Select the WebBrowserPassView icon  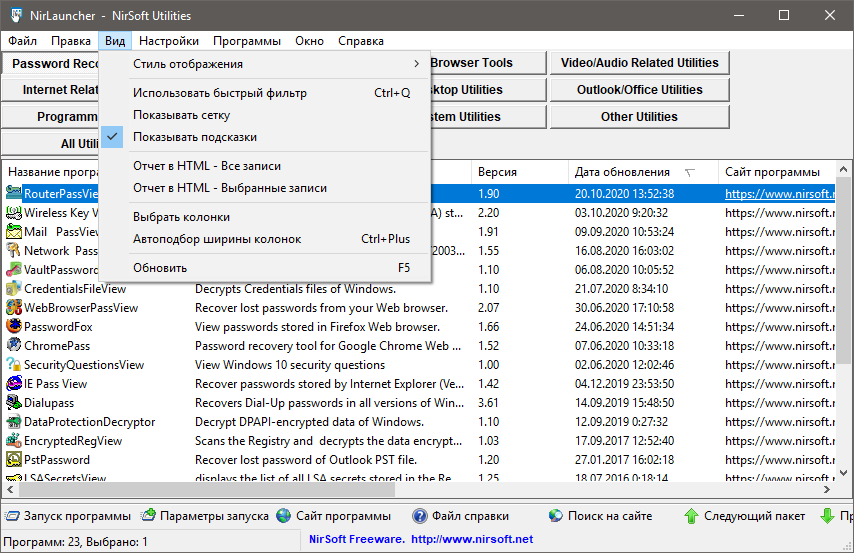pyautogui.click(x=14, y=307)
